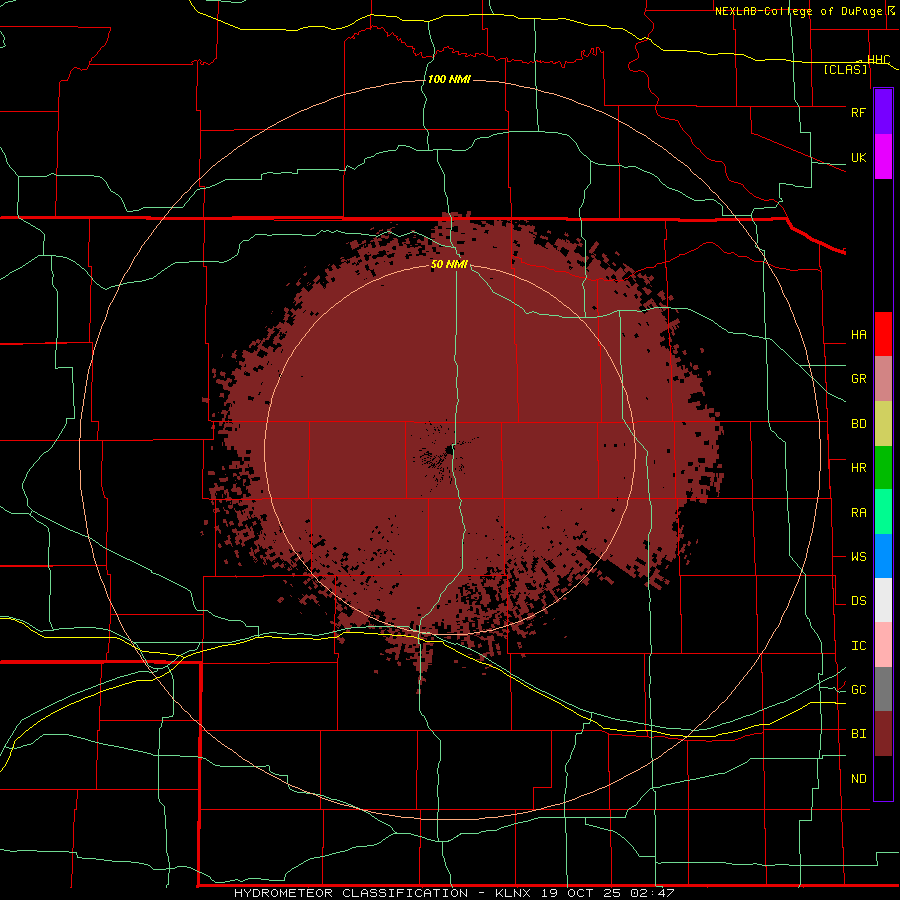Click the [CLAS] units label
The height and width of the screenshot is (900, 900).
point(845,70)
